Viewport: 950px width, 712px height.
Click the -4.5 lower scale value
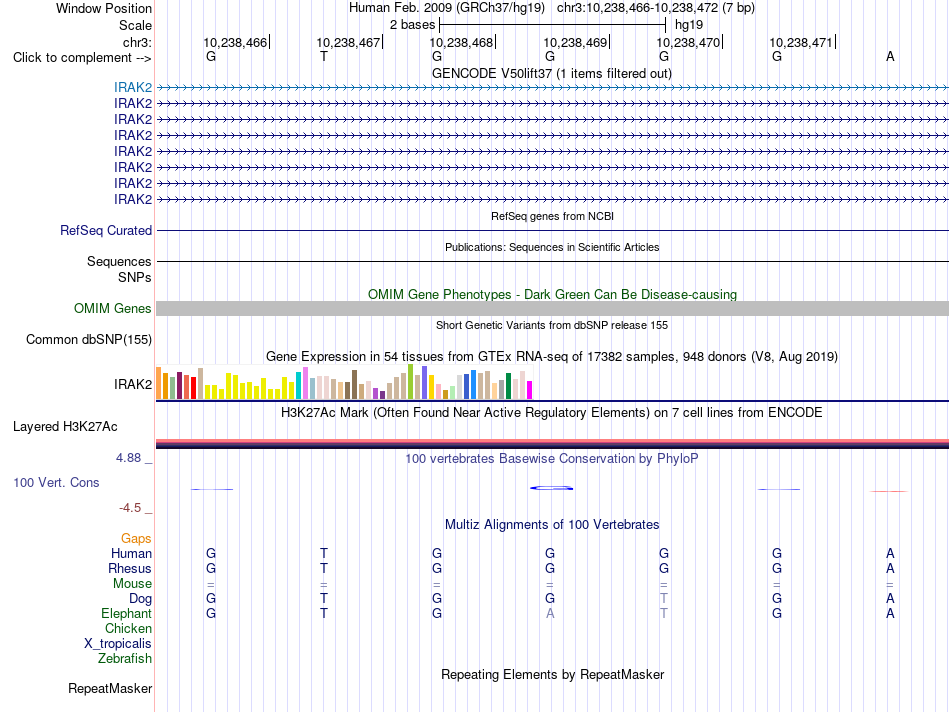[130, 508]
